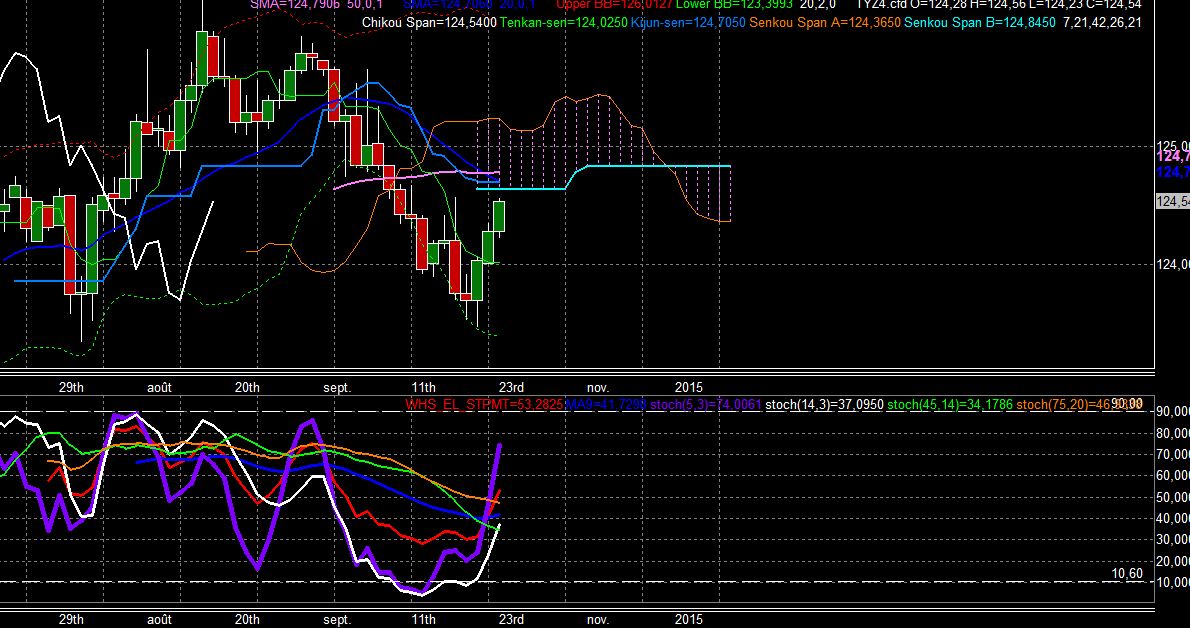Click the grey 124,54 current price tag

[1173, 201]
